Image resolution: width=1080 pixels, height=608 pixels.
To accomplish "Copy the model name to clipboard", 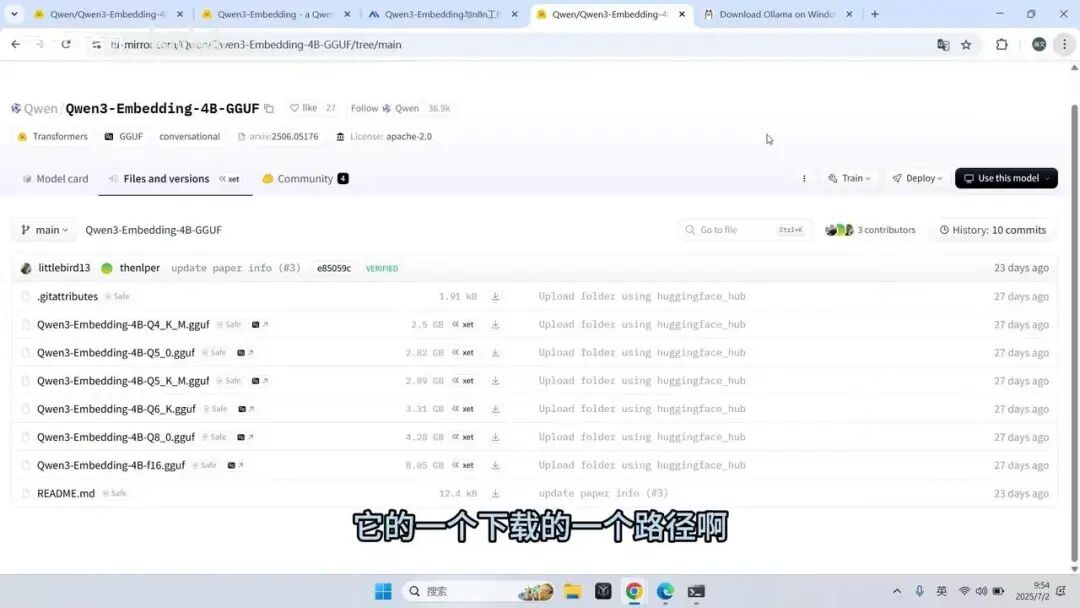I will point(269,109).
